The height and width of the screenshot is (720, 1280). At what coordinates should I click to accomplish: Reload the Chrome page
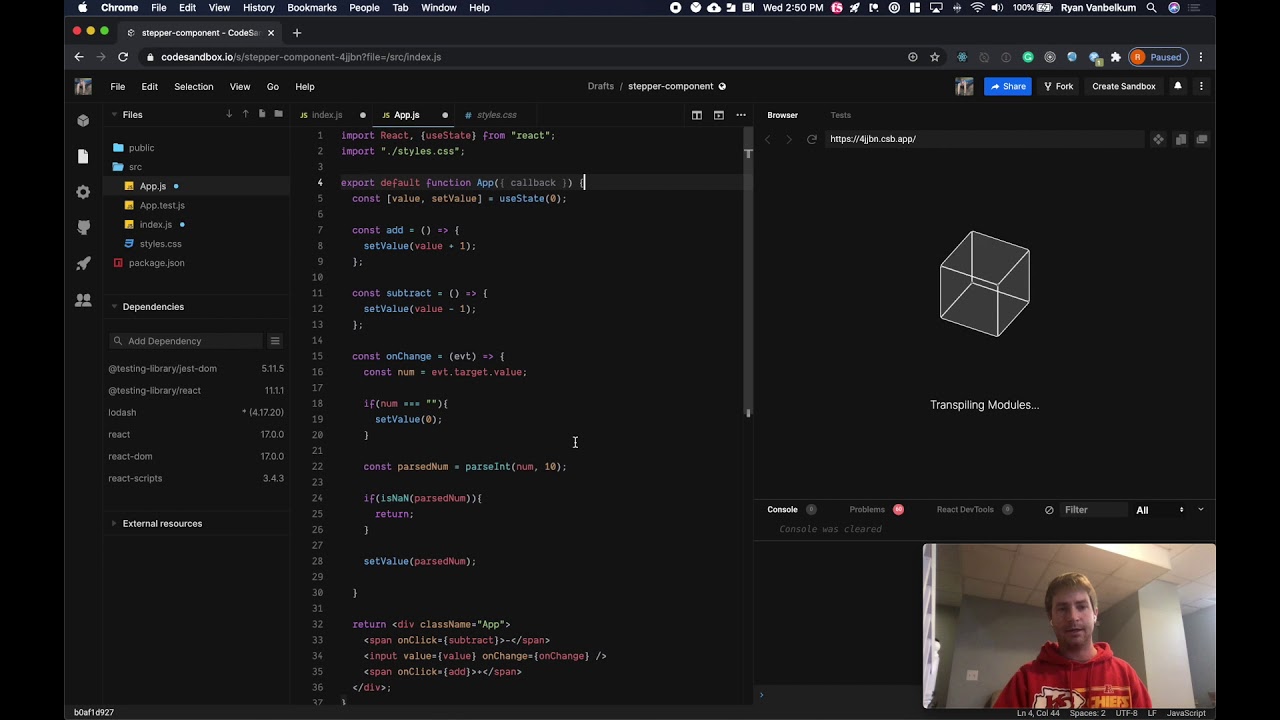tap(123, 57)
